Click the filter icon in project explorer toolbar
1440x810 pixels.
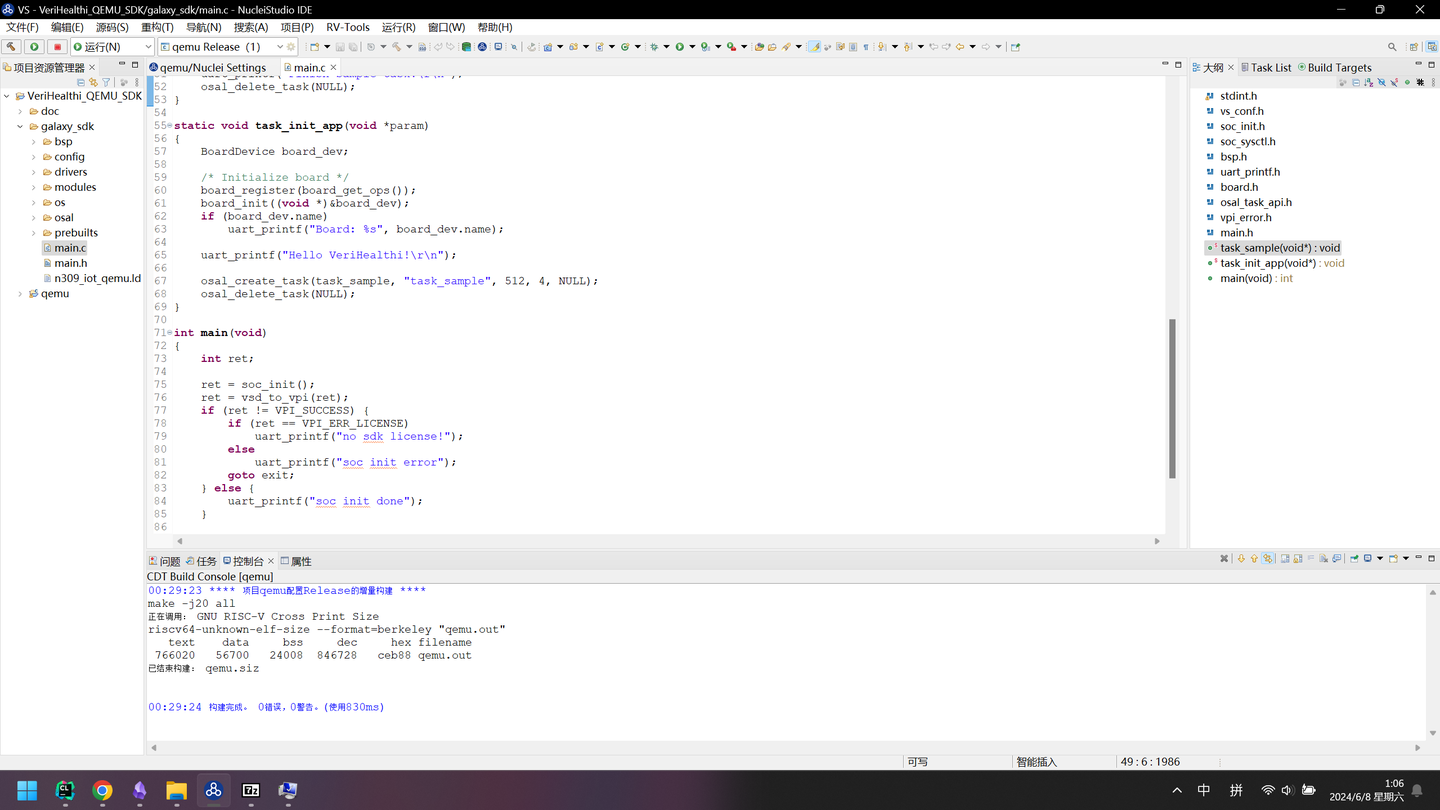106,82
